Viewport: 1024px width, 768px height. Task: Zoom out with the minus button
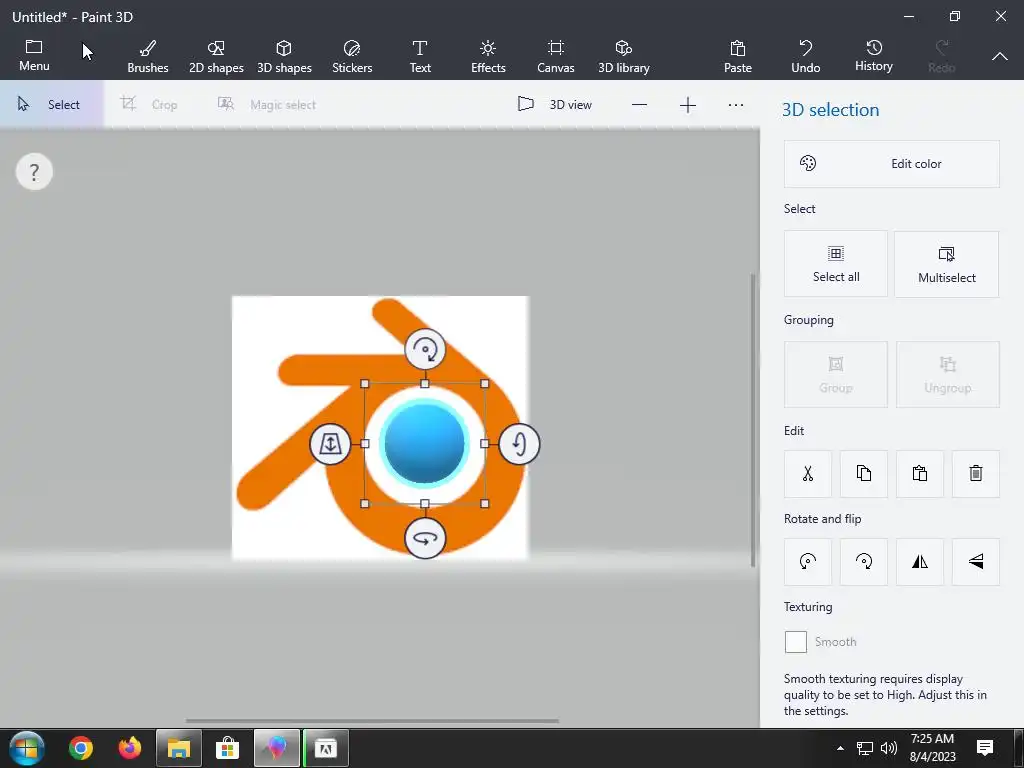point(639,104)
